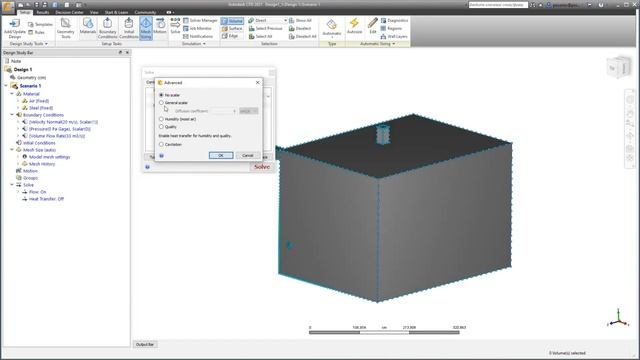Click Show All
Viewport: 640px width, 360px height.
300,20
